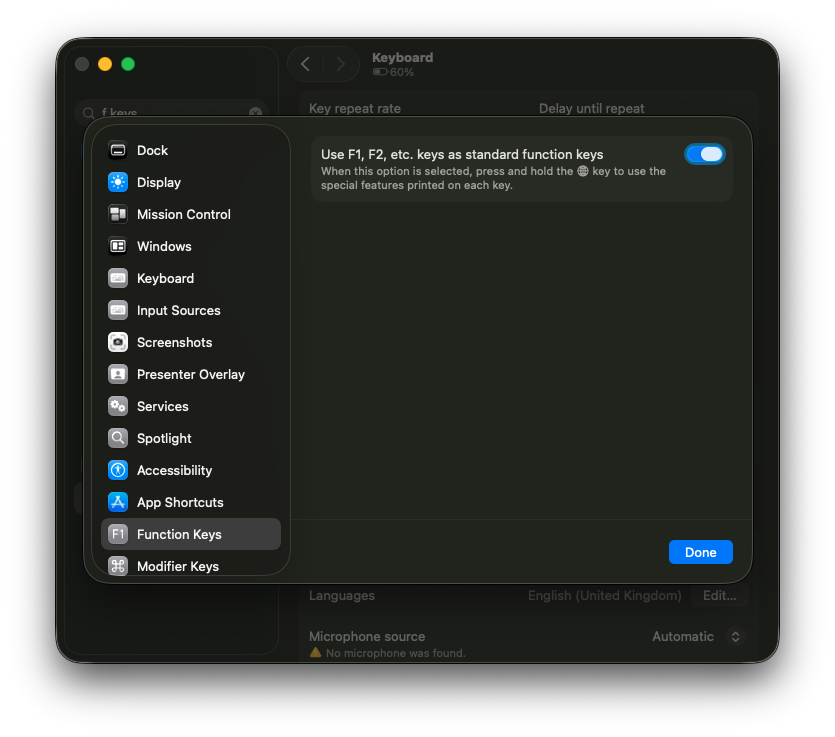Screen dimensions: 835x737
Task: Select the Dock settings icon
Action: [x=117, y=150]
